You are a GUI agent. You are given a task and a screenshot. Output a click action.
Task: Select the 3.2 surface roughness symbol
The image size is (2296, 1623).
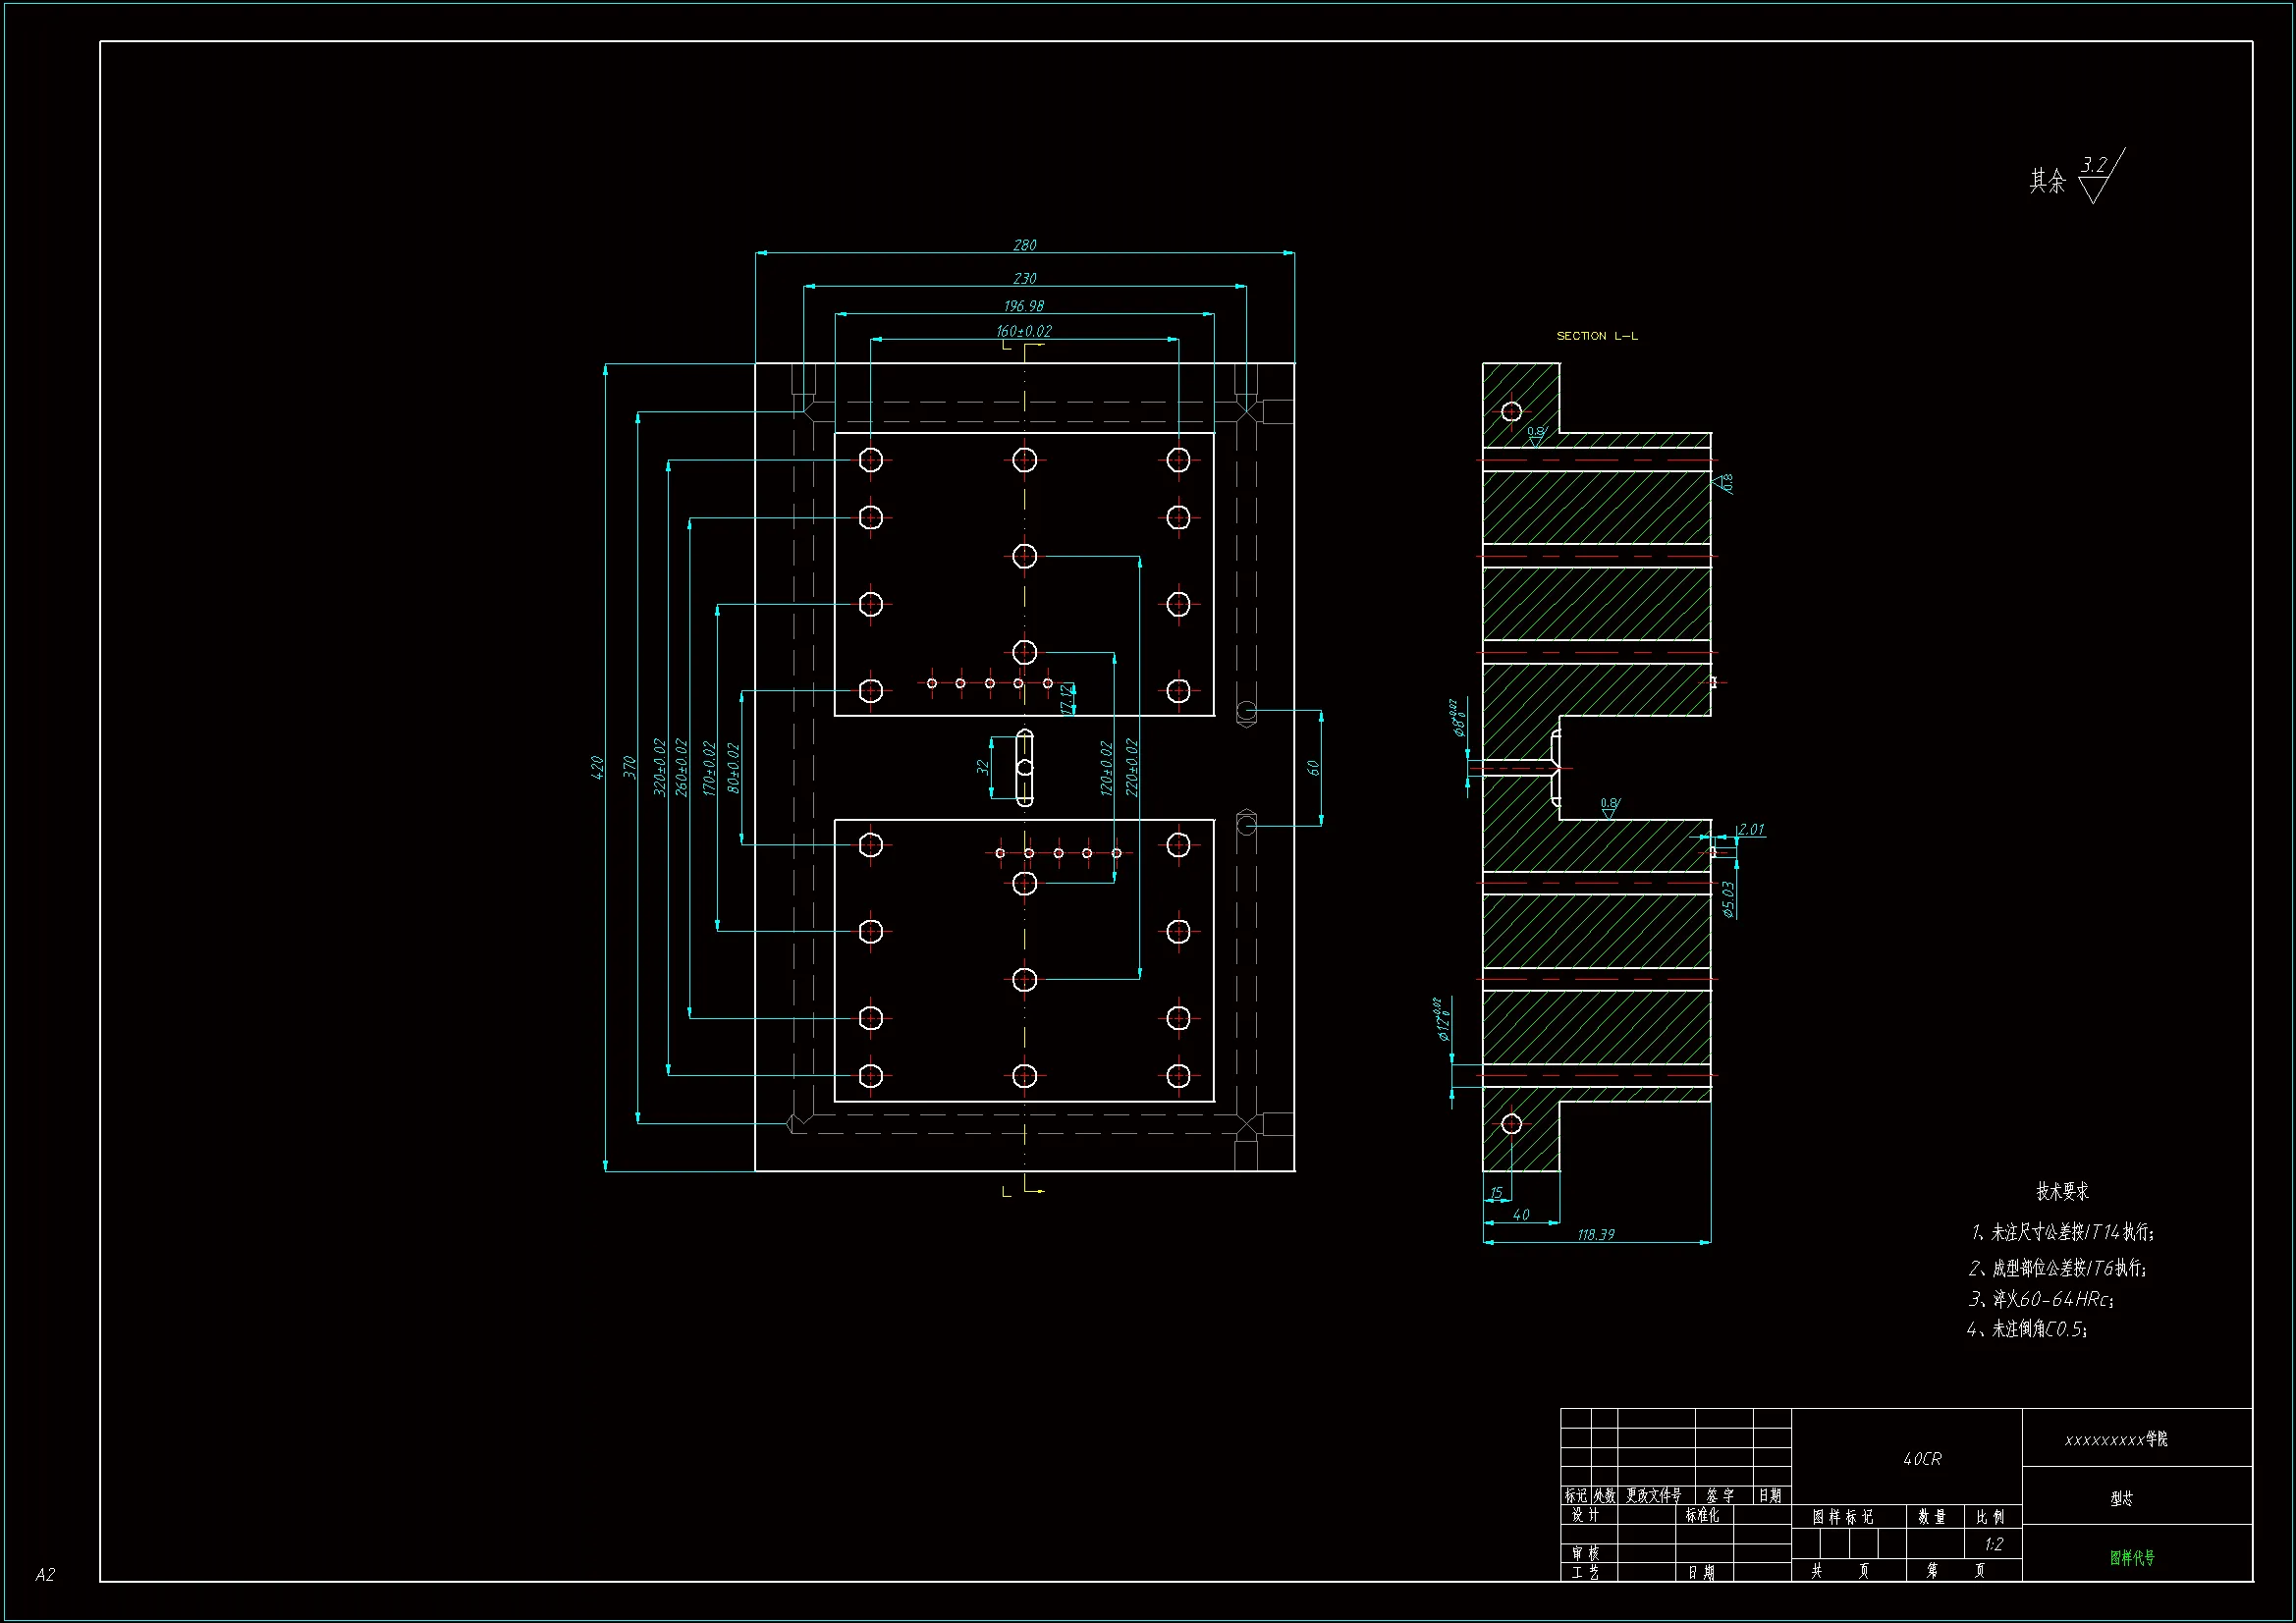tap(2093, 166)
